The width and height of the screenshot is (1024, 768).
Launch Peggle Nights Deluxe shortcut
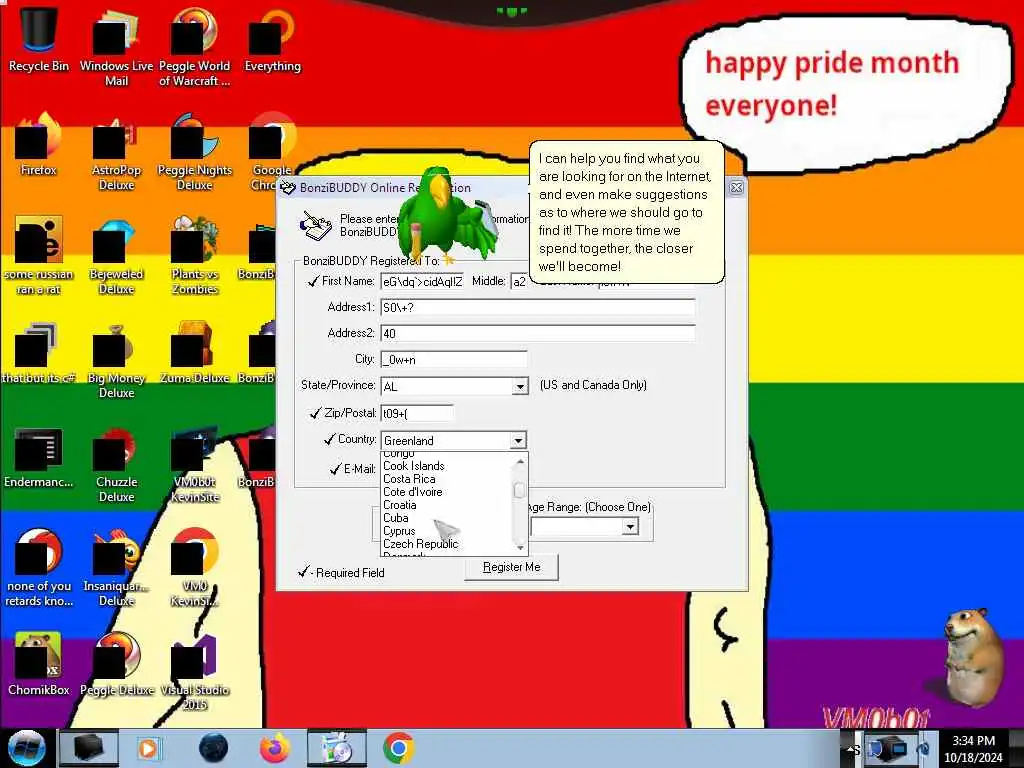tap(194, 152)
